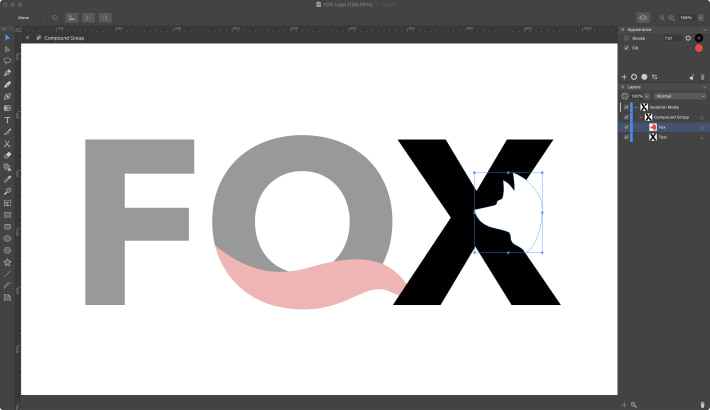Image resolution: width=710 pixels, height=410 pixels.
Task: Toggle visibility of Isolation Mode layer
Action: click(x=627, y=107)
